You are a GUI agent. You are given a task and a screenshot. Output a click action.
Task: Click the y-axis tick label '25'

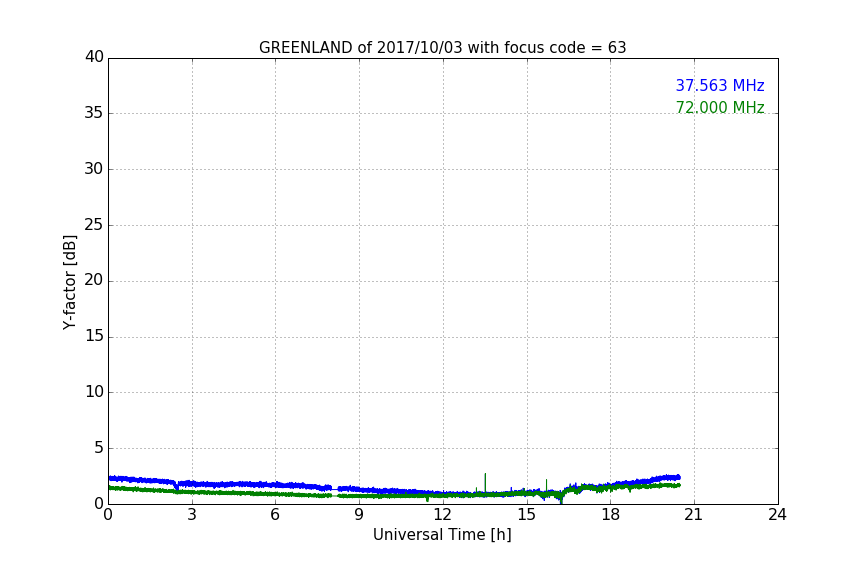tap(94, 225)
